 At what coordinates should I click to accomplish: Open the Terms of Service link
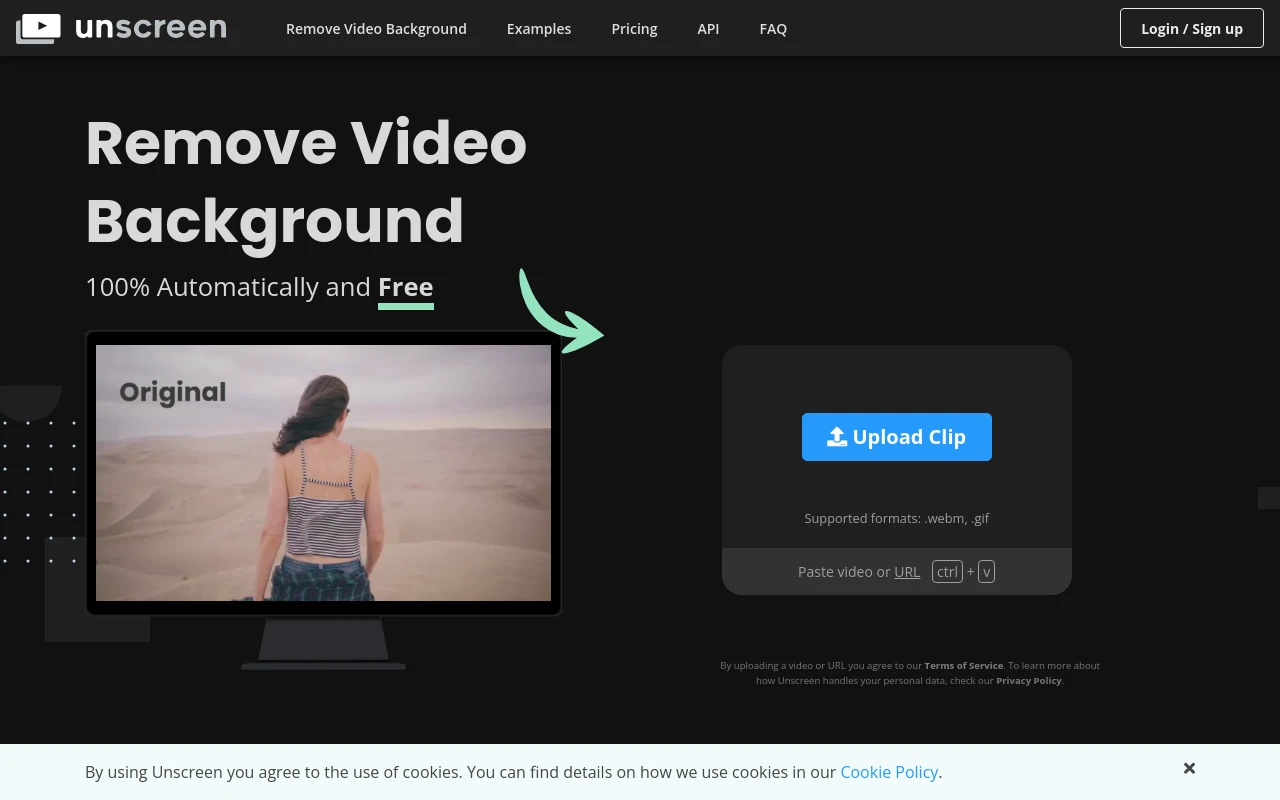tap(963, 665)
